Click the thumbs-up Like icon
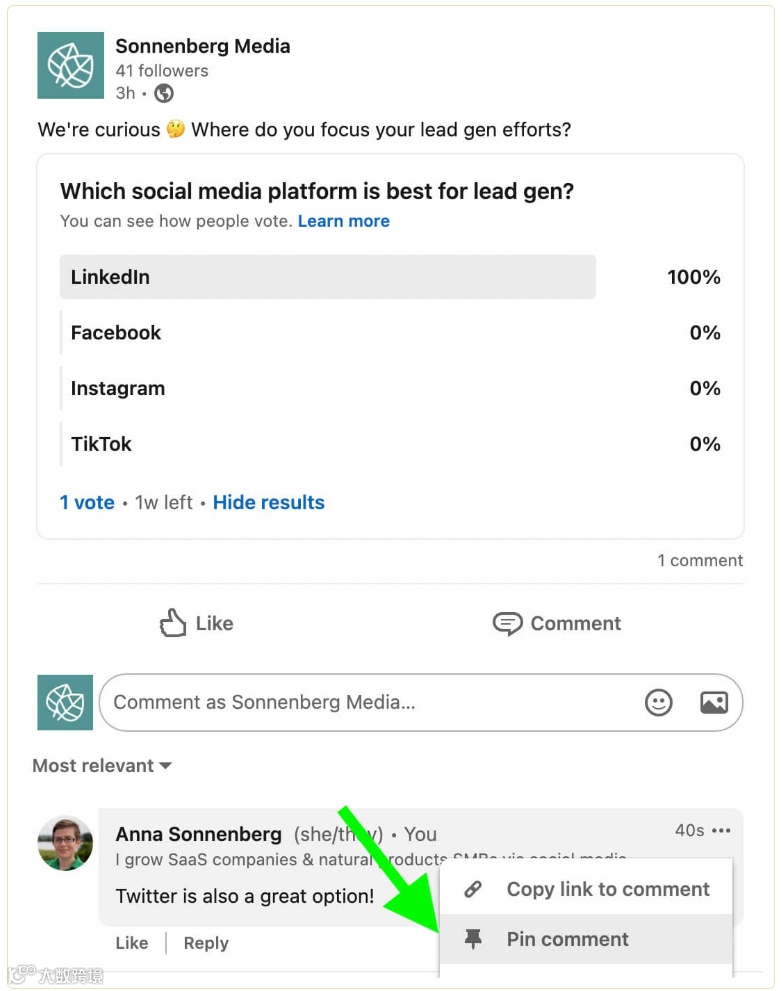The image size is (782, 991). (173, 623)
